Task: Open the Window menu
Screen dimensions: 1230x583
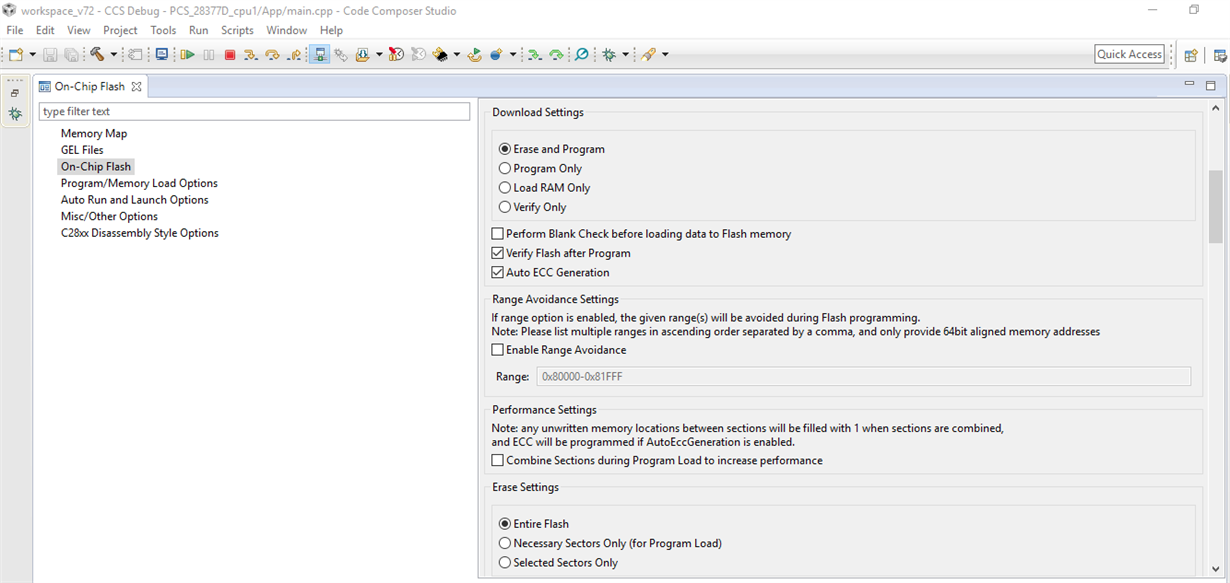Action: pos(287,30)
